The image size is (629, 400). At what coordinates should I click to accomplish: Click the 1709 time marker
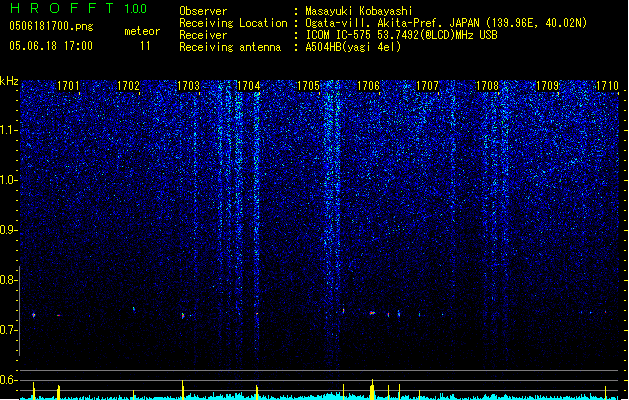[x=548, y=86]
